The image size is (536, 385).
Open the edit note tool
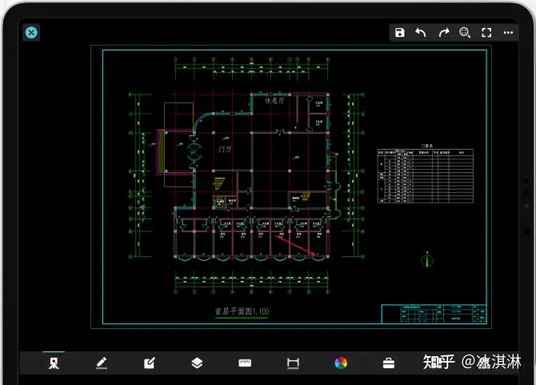tap(149, 363)
